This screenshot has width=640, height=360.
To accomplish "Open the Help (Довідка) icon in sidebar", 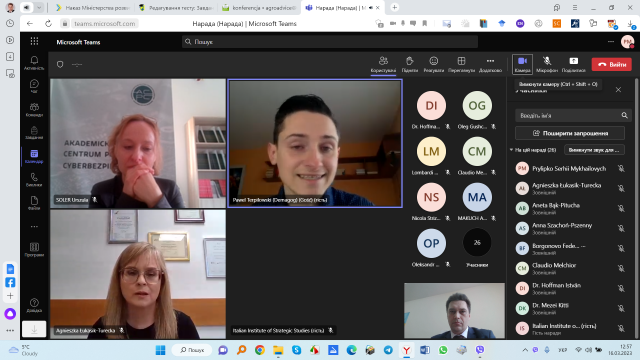I will click(34, 305).
